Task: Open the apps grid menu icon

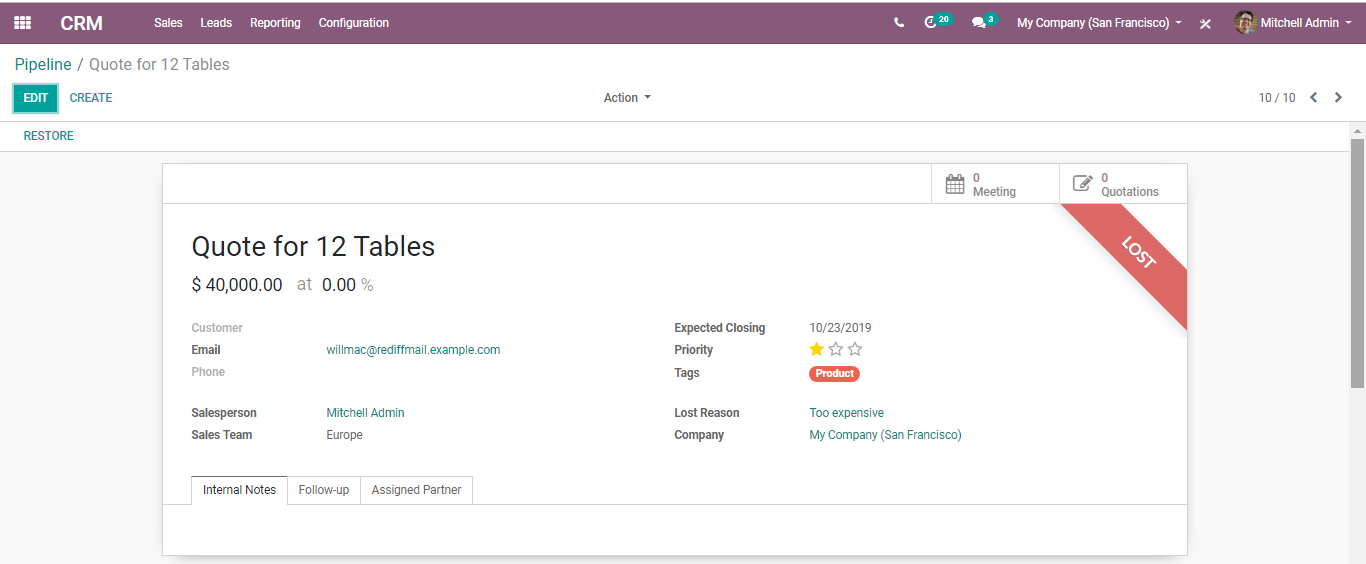Action: (x=22, y=22)
